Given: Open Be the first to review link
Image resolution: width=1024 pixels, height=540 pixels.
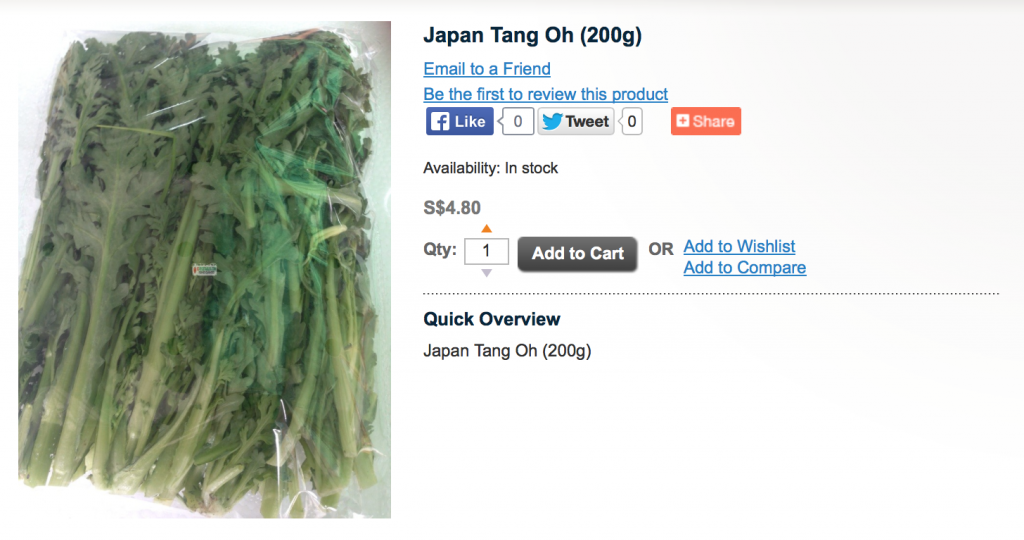Looking at the screenshot, I should (545, 94).
